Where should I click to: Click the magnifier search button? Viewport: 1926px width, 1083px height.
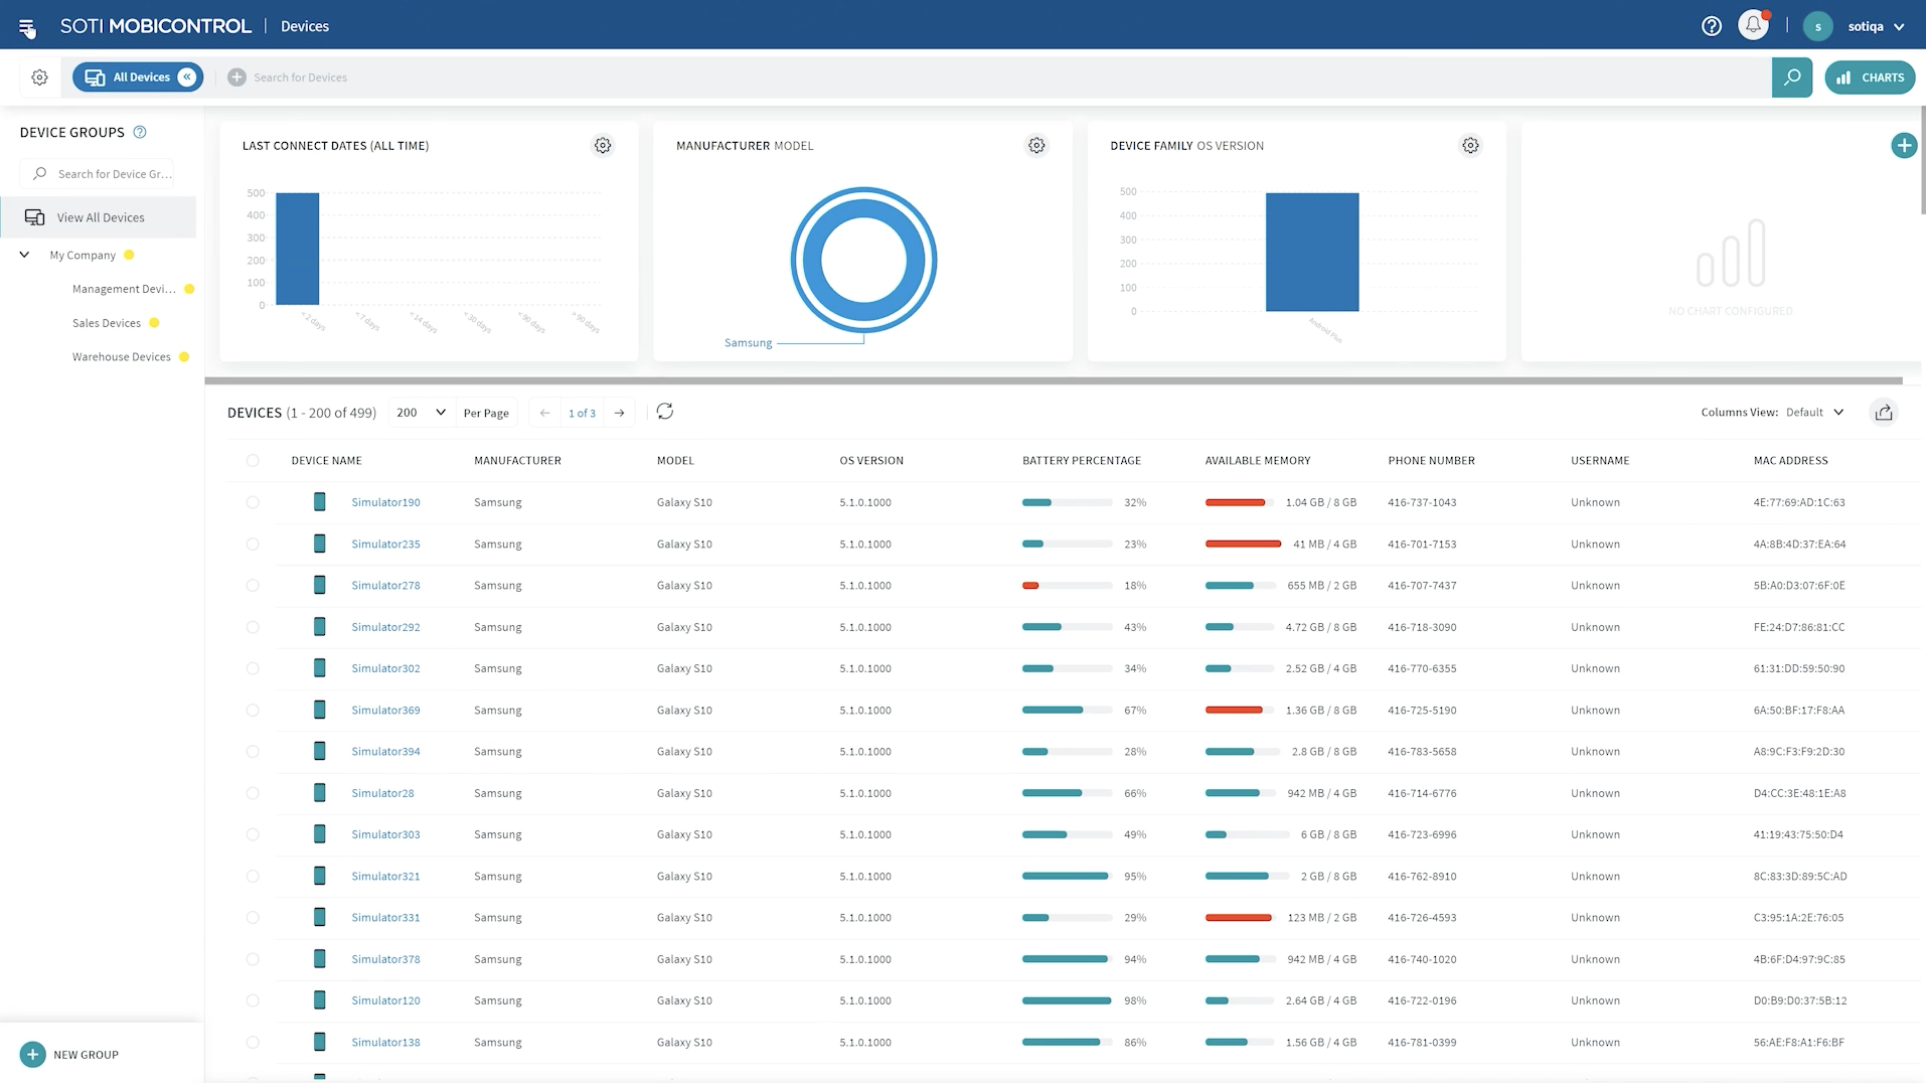pos(1791,77)
